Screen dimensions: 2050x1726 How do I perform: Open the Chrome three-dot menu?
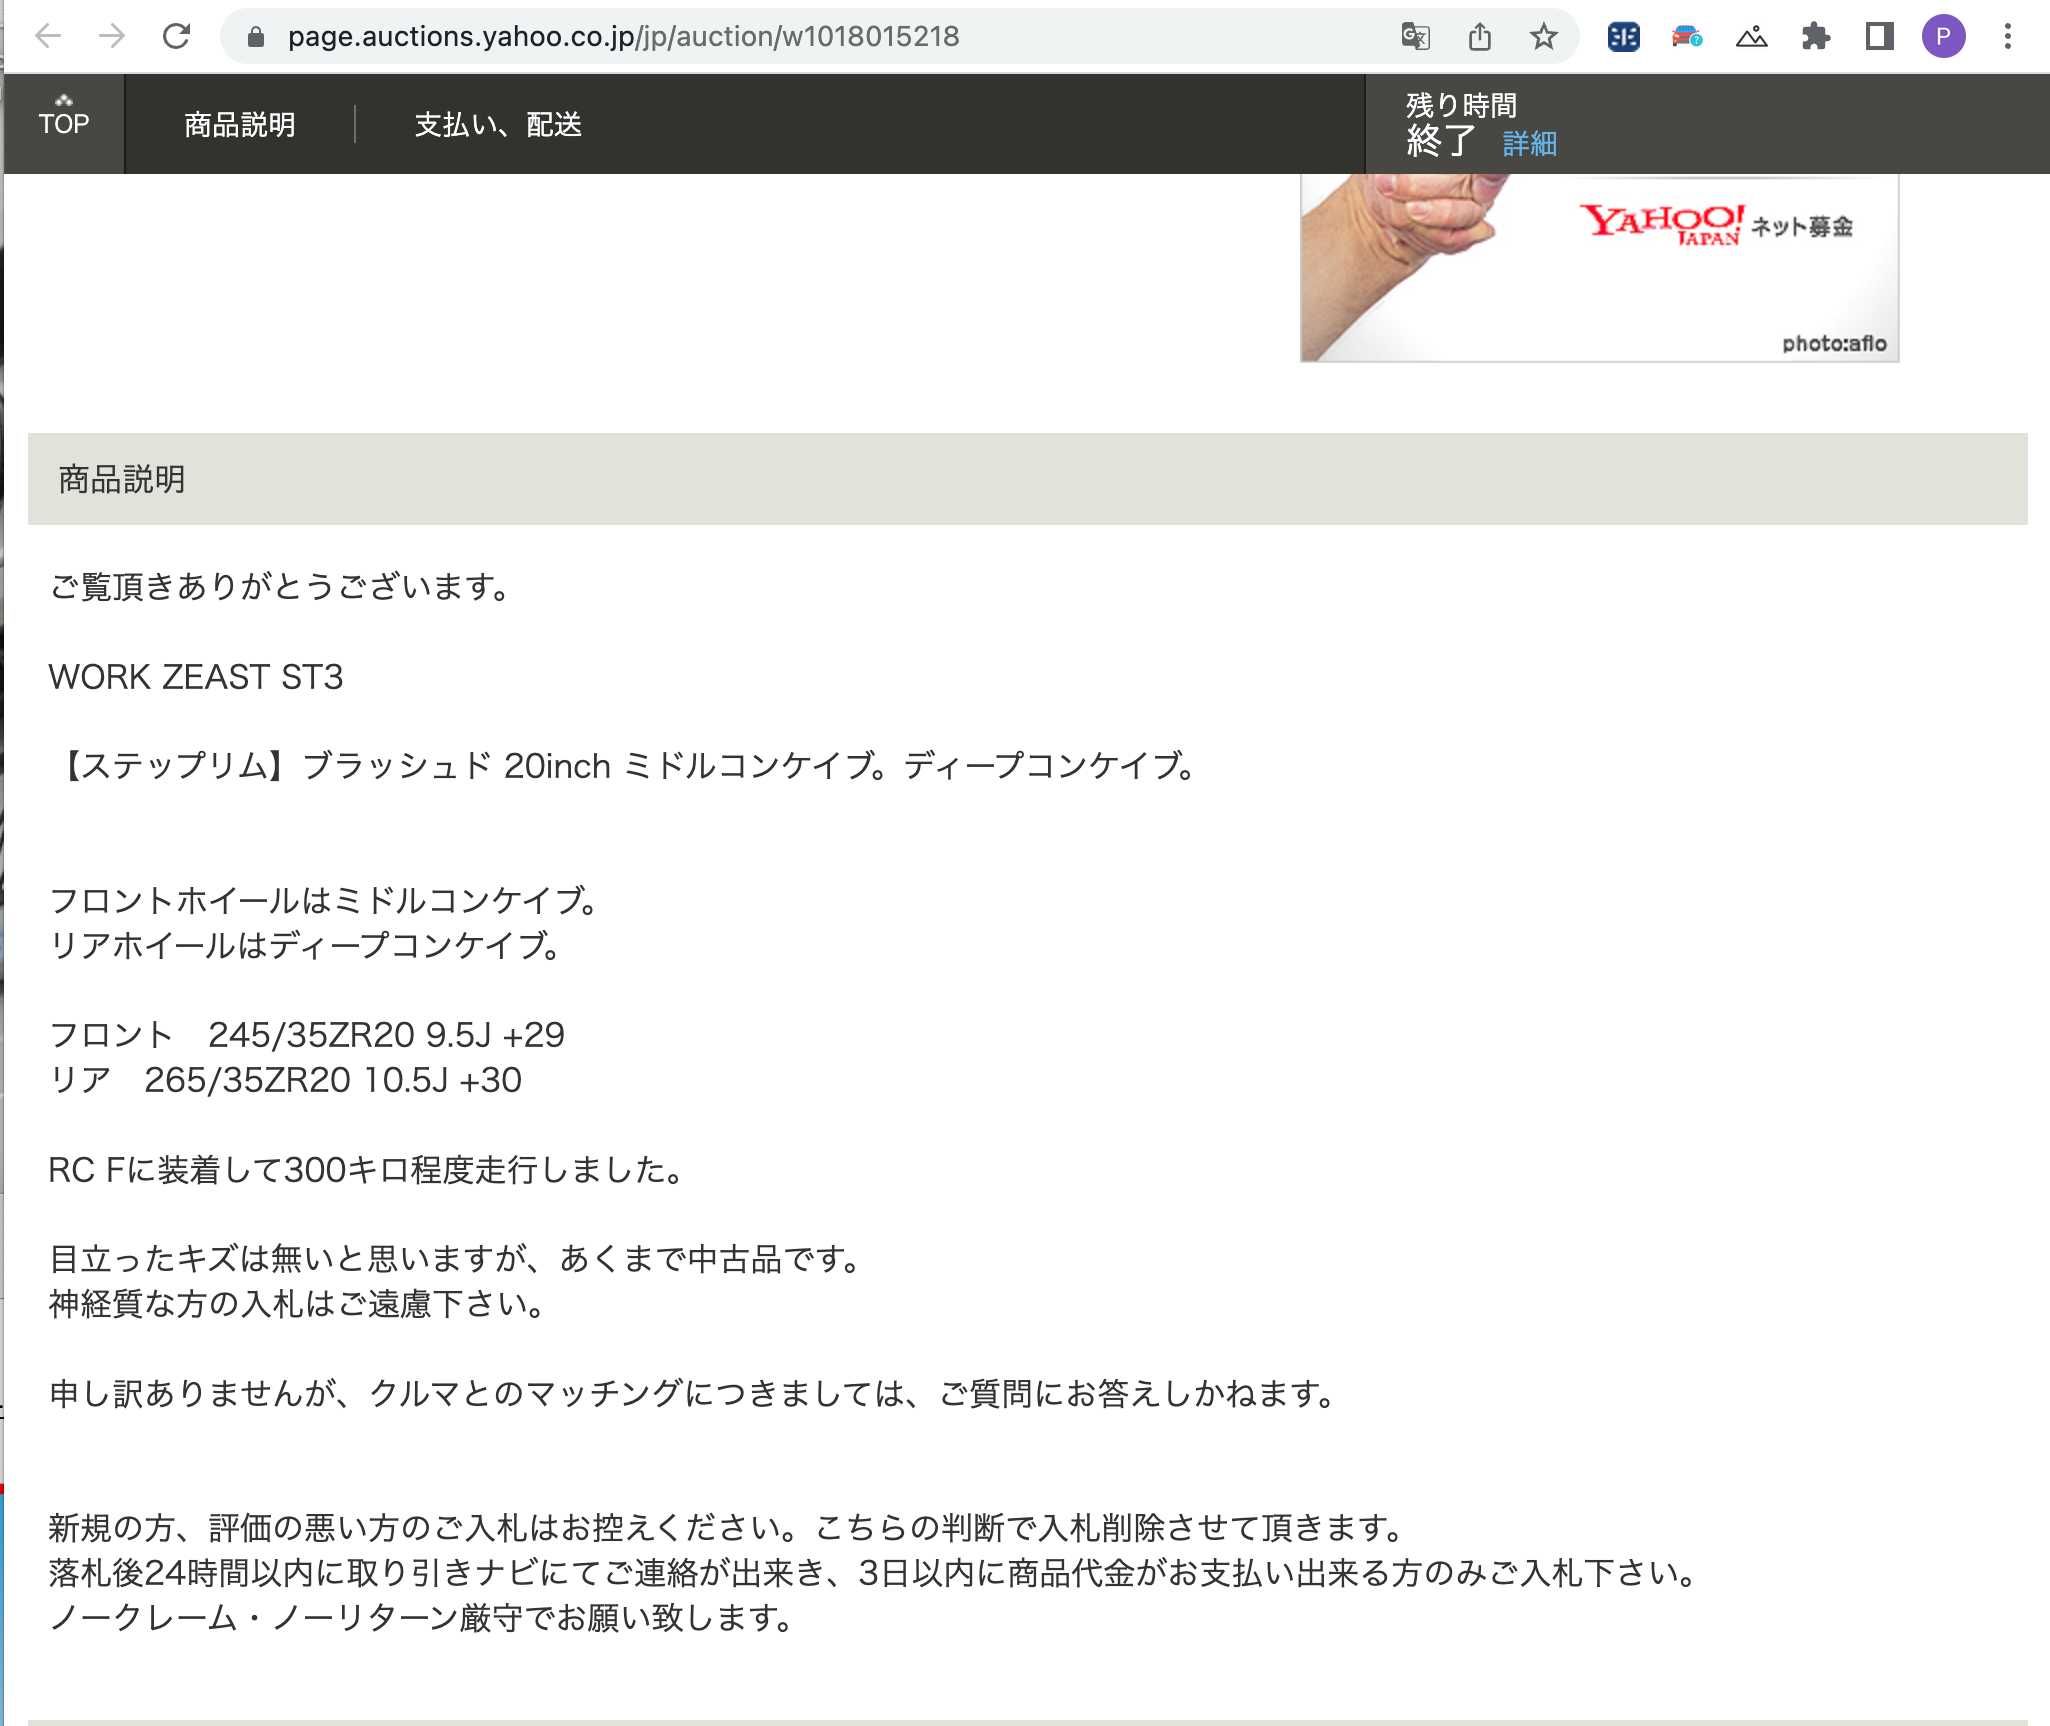2007,37
